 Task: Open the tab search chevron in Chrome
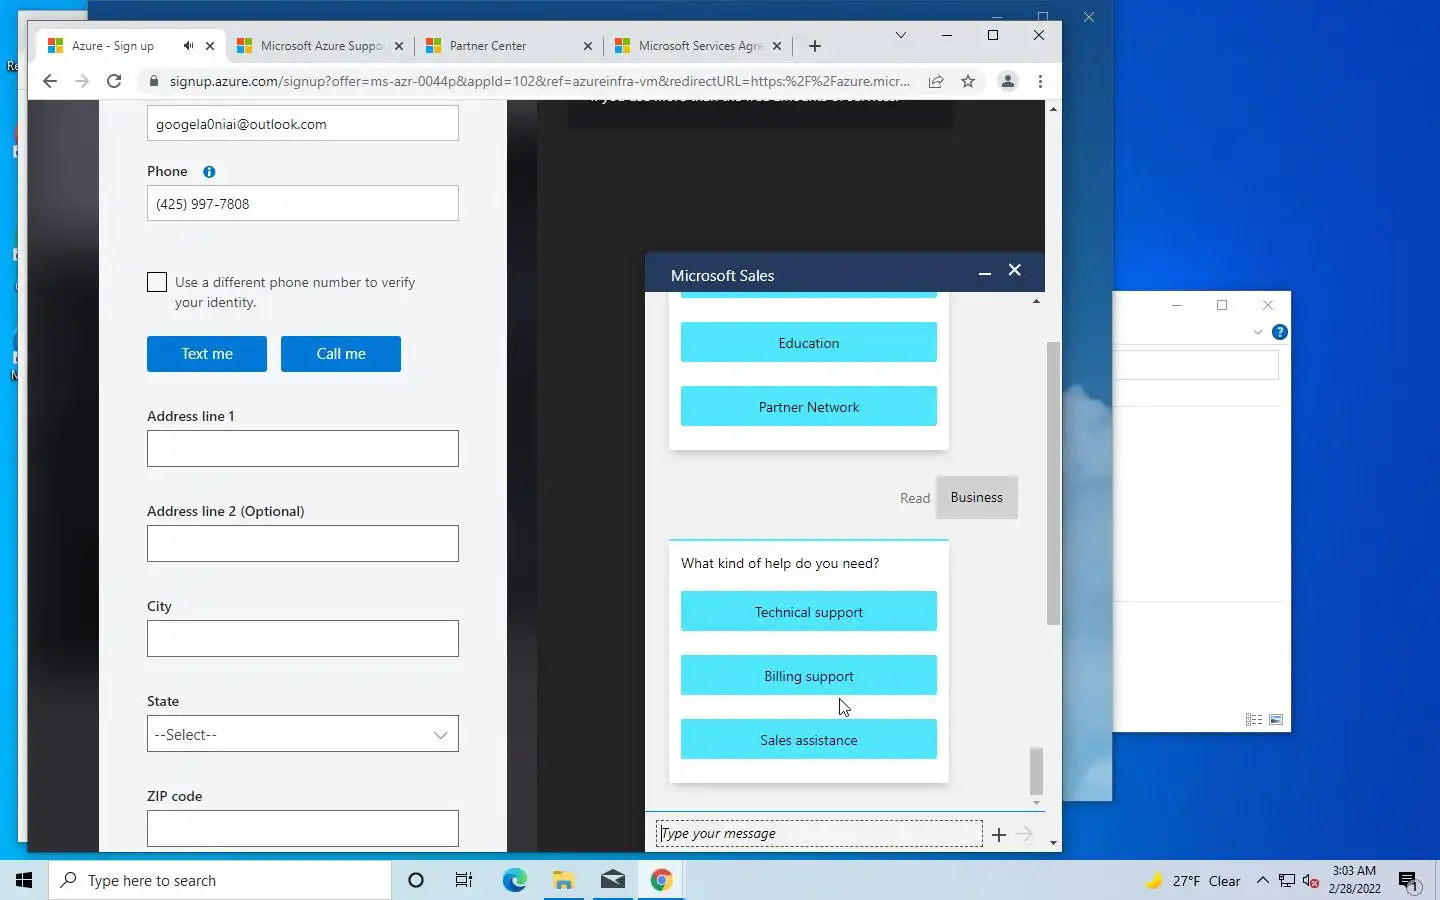901,35
